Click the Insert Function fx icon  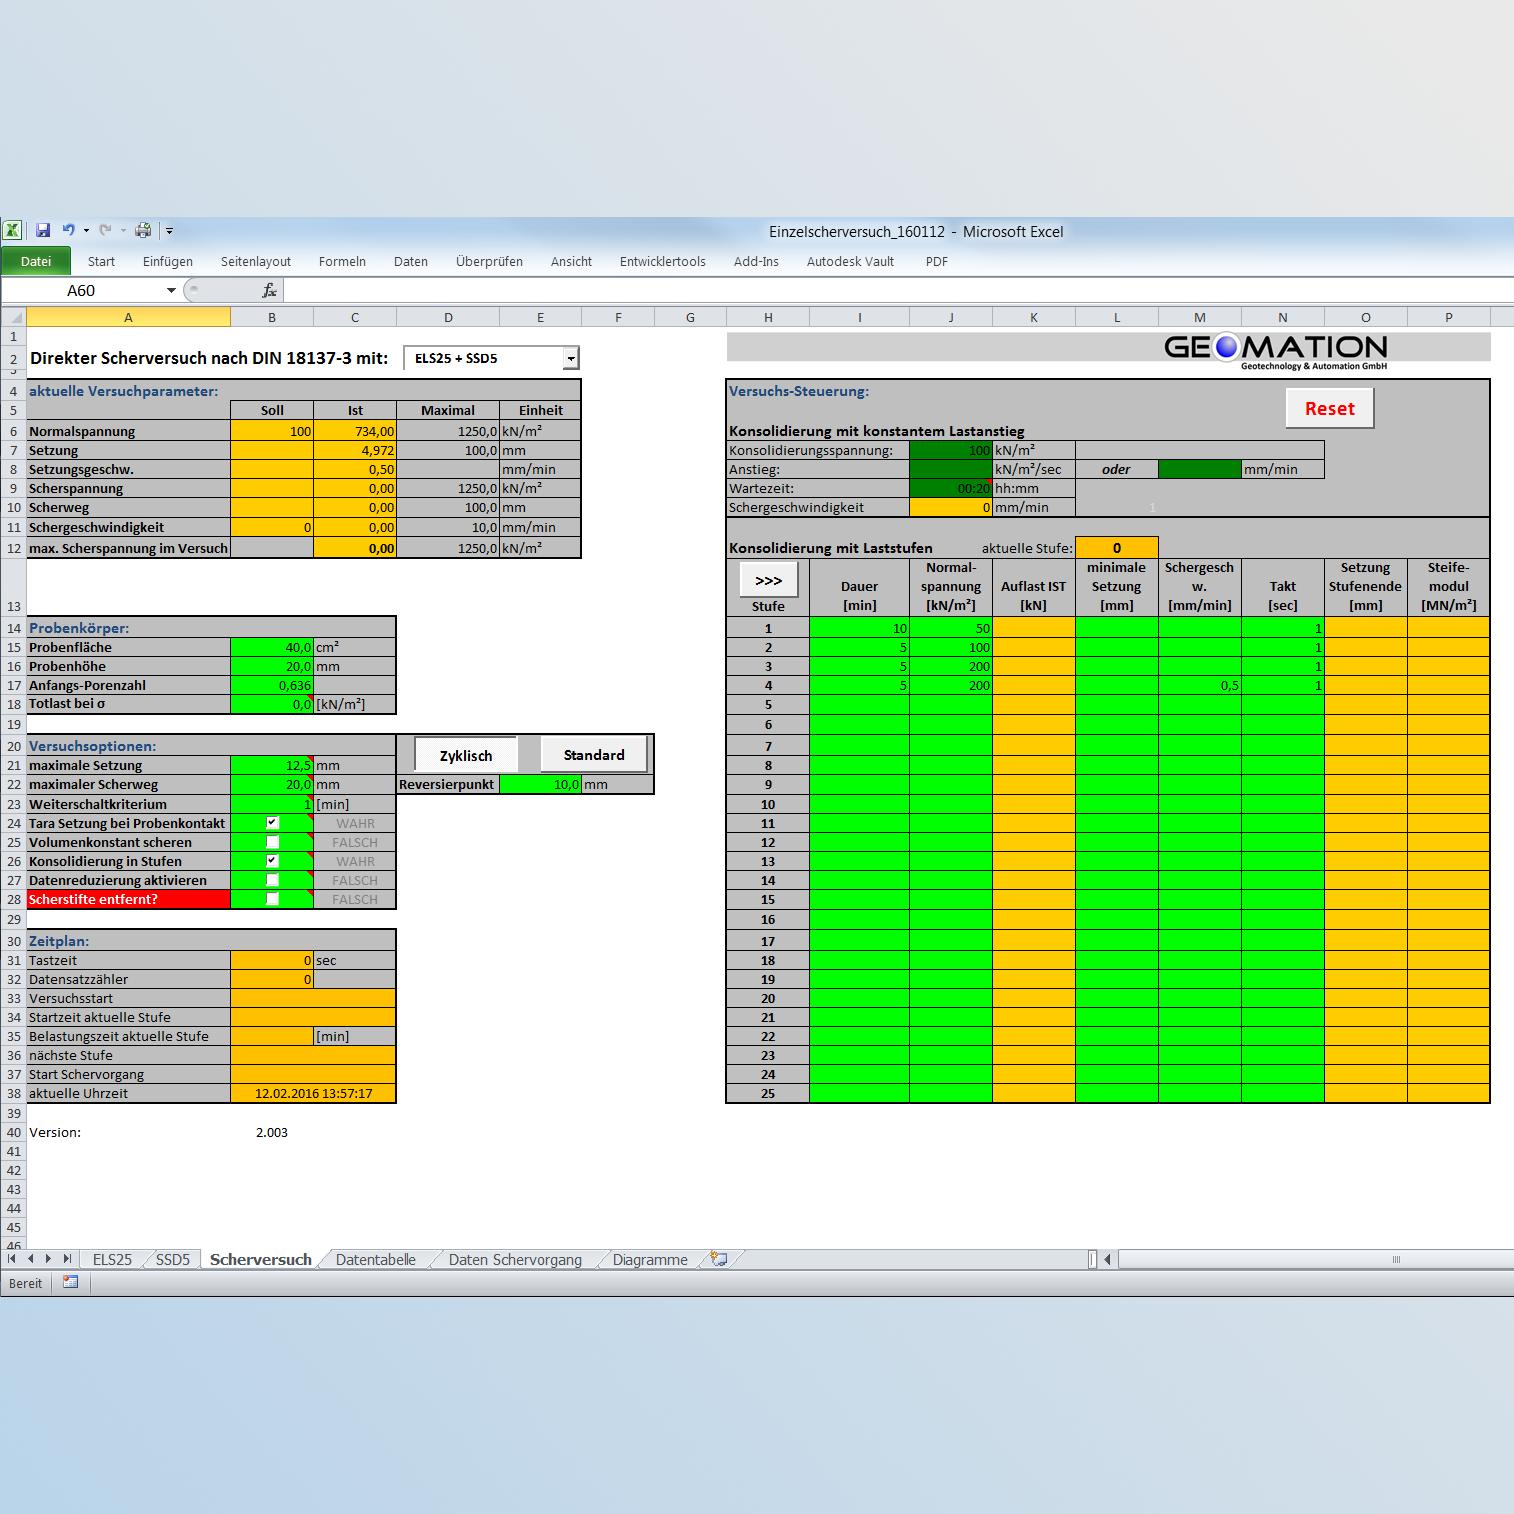269,290
